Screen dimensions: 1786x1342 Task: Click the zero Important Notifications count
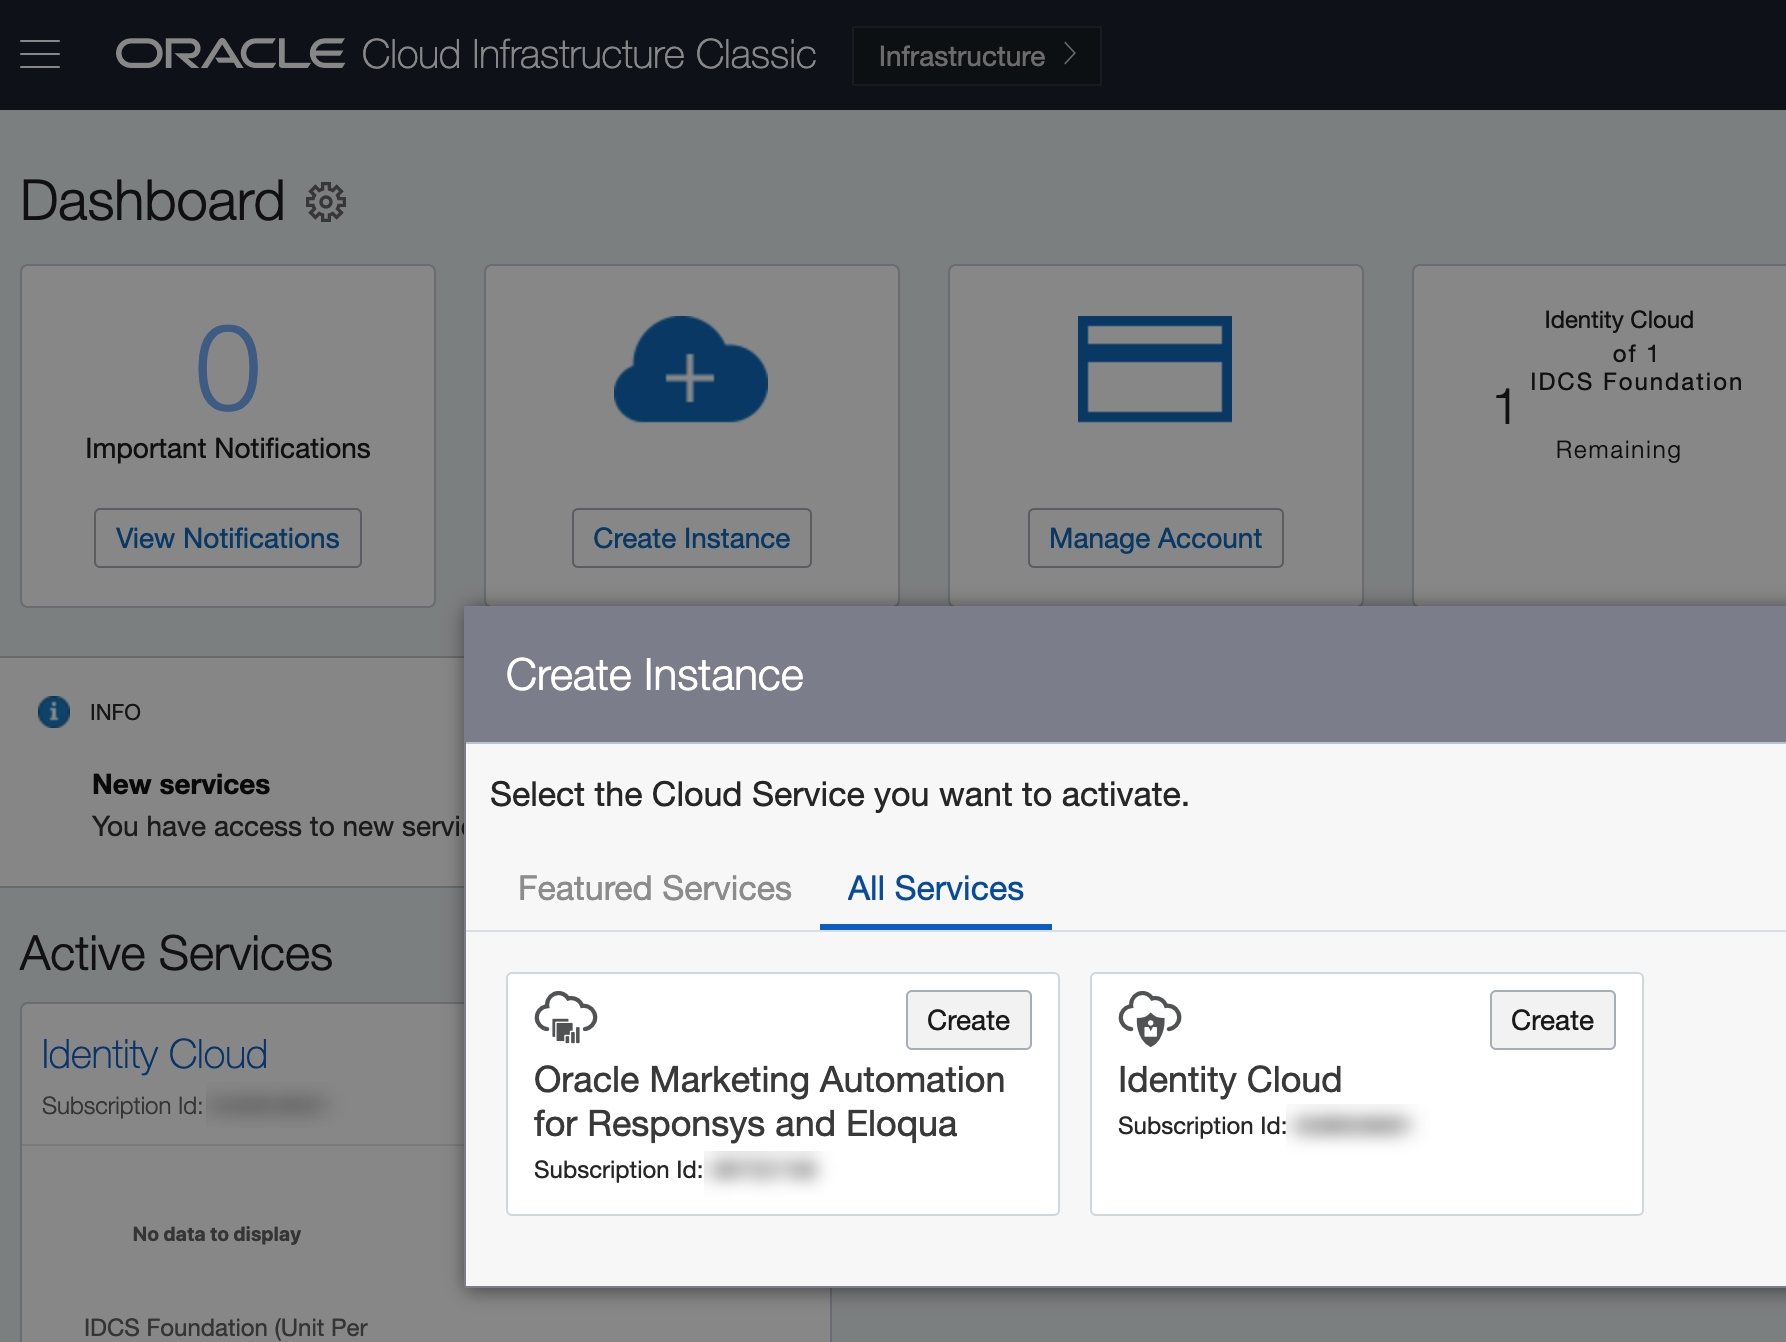(x=228, y=368)
